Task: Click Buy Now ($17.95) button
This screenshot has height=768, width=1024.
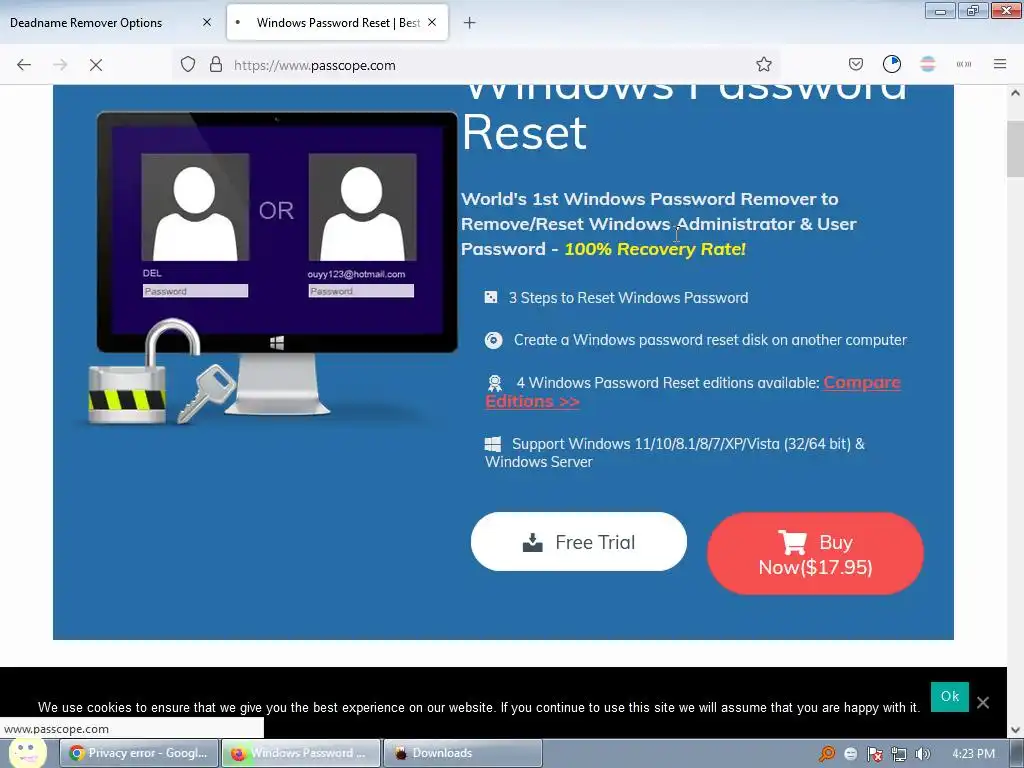Action: (815, 554)
